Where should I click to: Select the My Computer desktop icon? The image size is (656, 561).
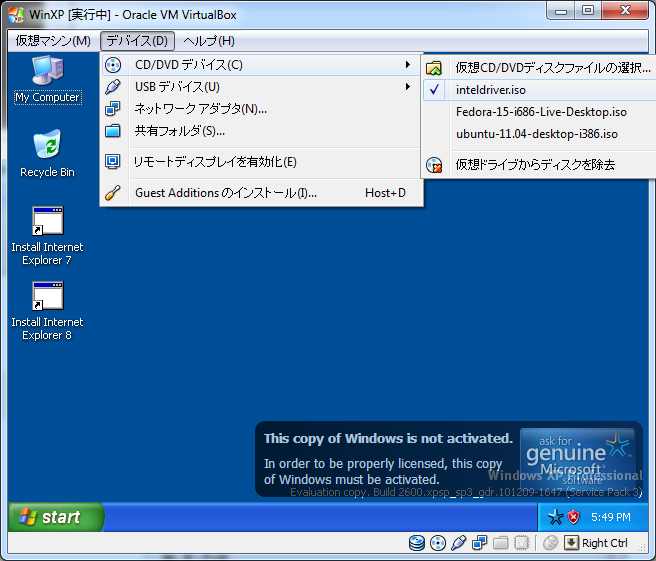pos(48,79)
